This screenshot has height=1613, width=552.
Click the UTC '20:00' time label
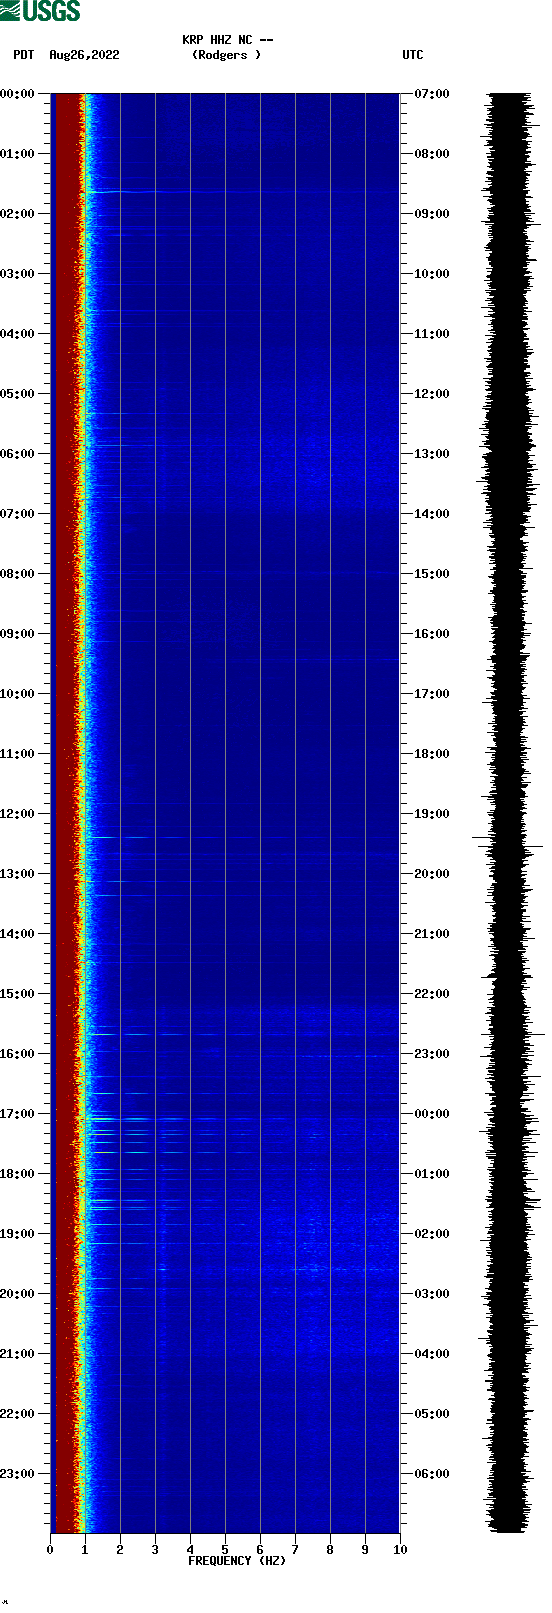(432, 874)
